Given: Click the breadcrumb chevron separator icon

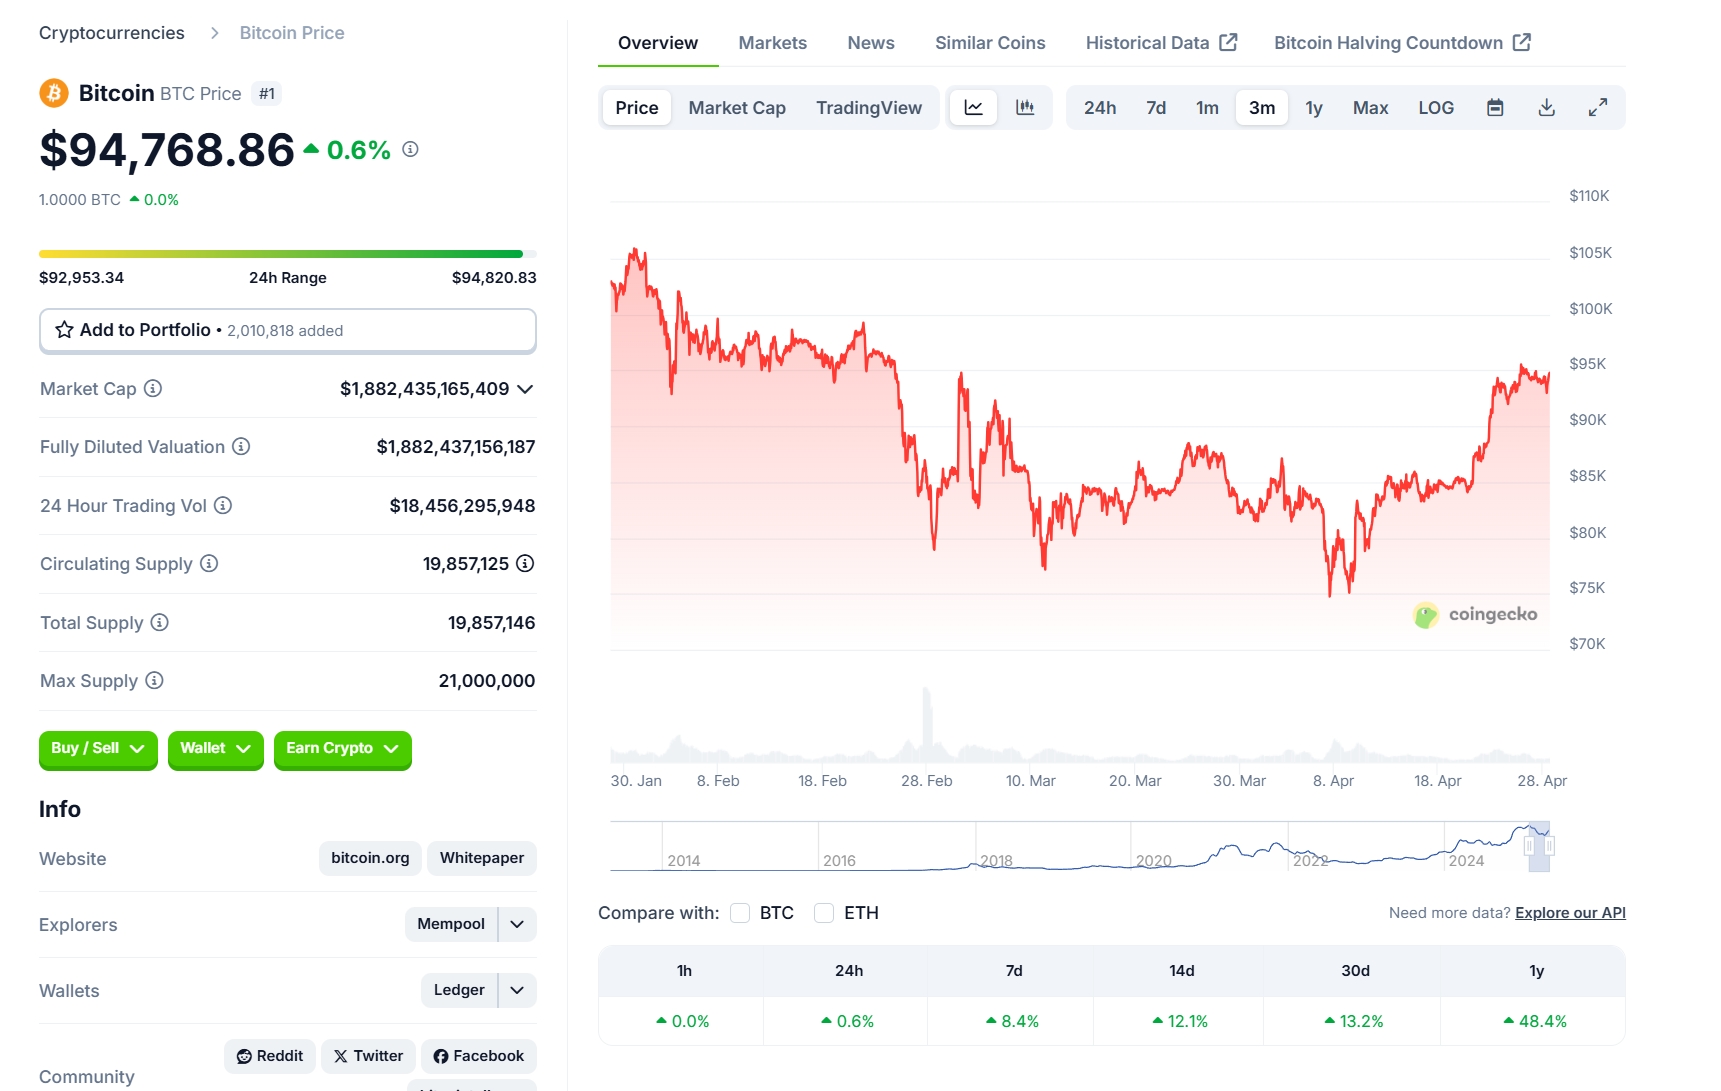Looking at the screenshot, I should (x=214, y=33).
